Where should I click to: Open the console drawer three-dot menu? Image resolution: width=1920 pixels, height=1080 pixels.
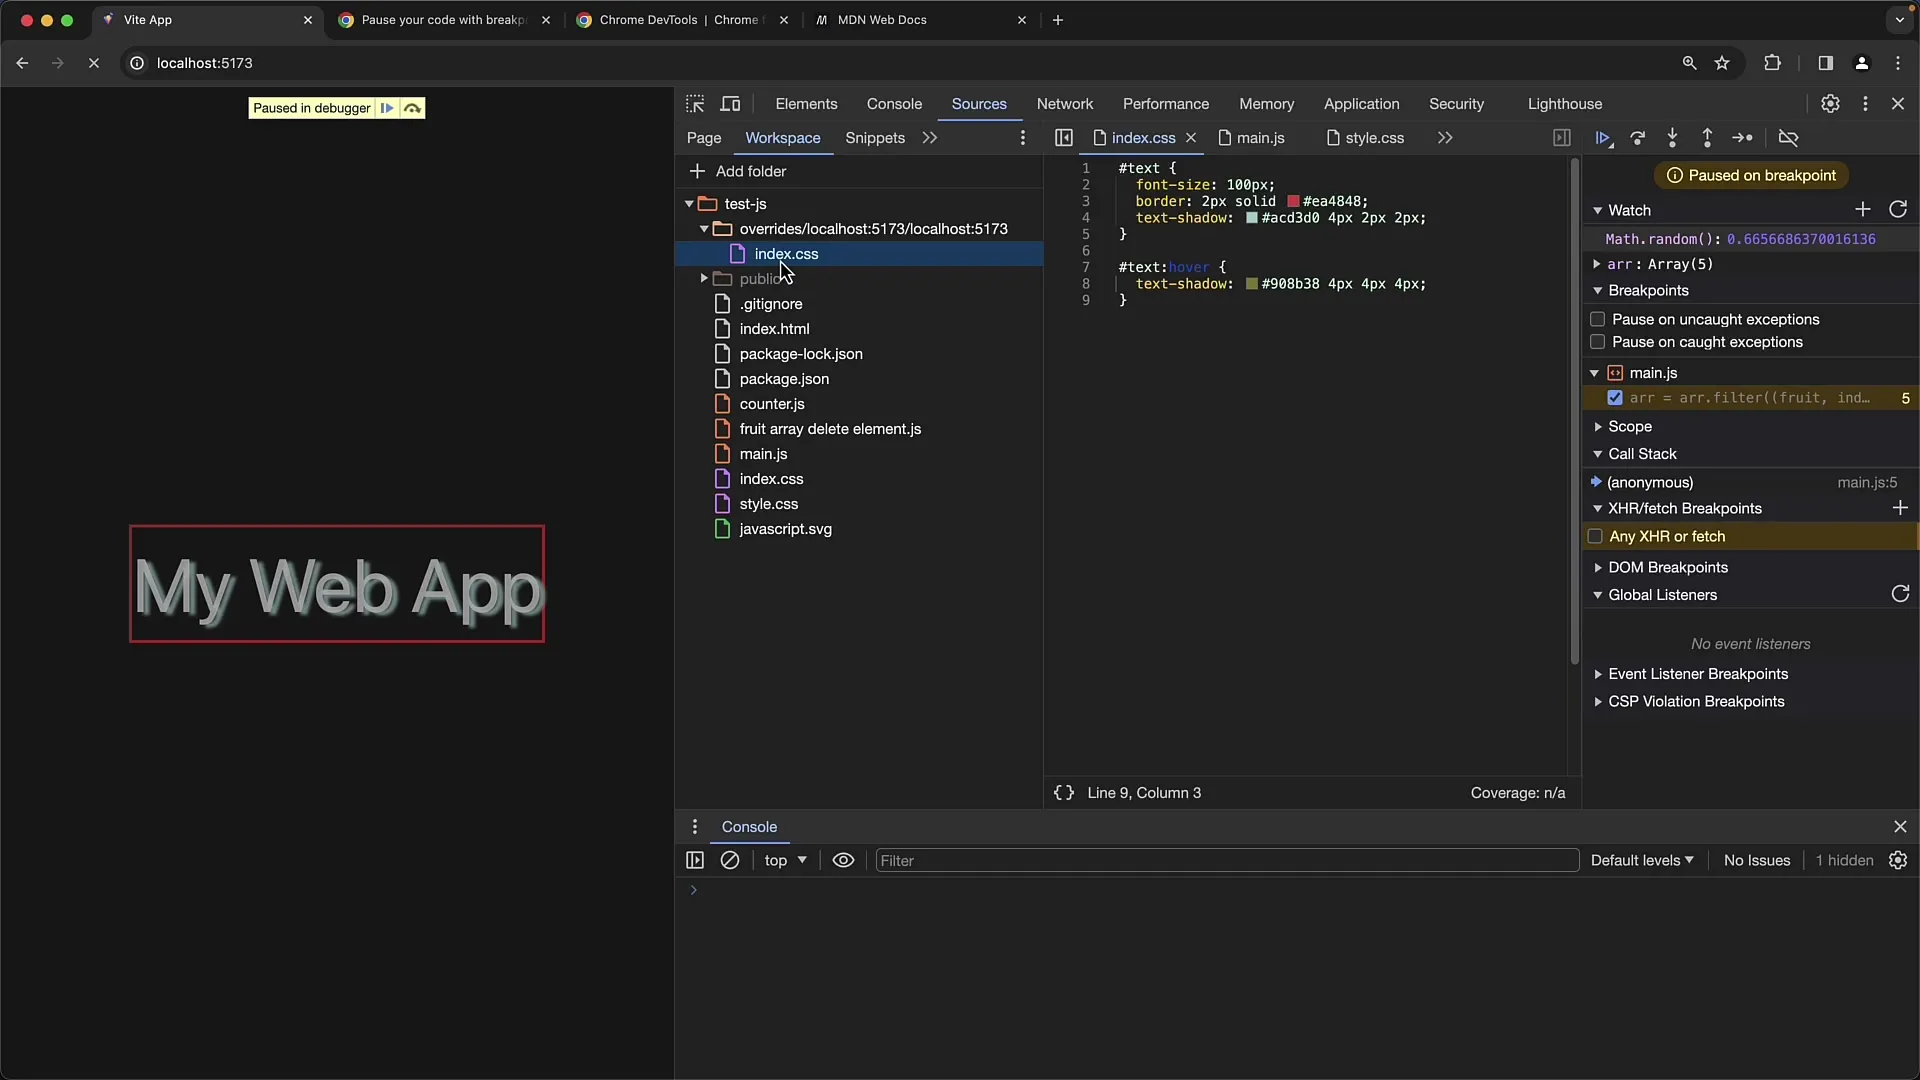coord(695,827)
